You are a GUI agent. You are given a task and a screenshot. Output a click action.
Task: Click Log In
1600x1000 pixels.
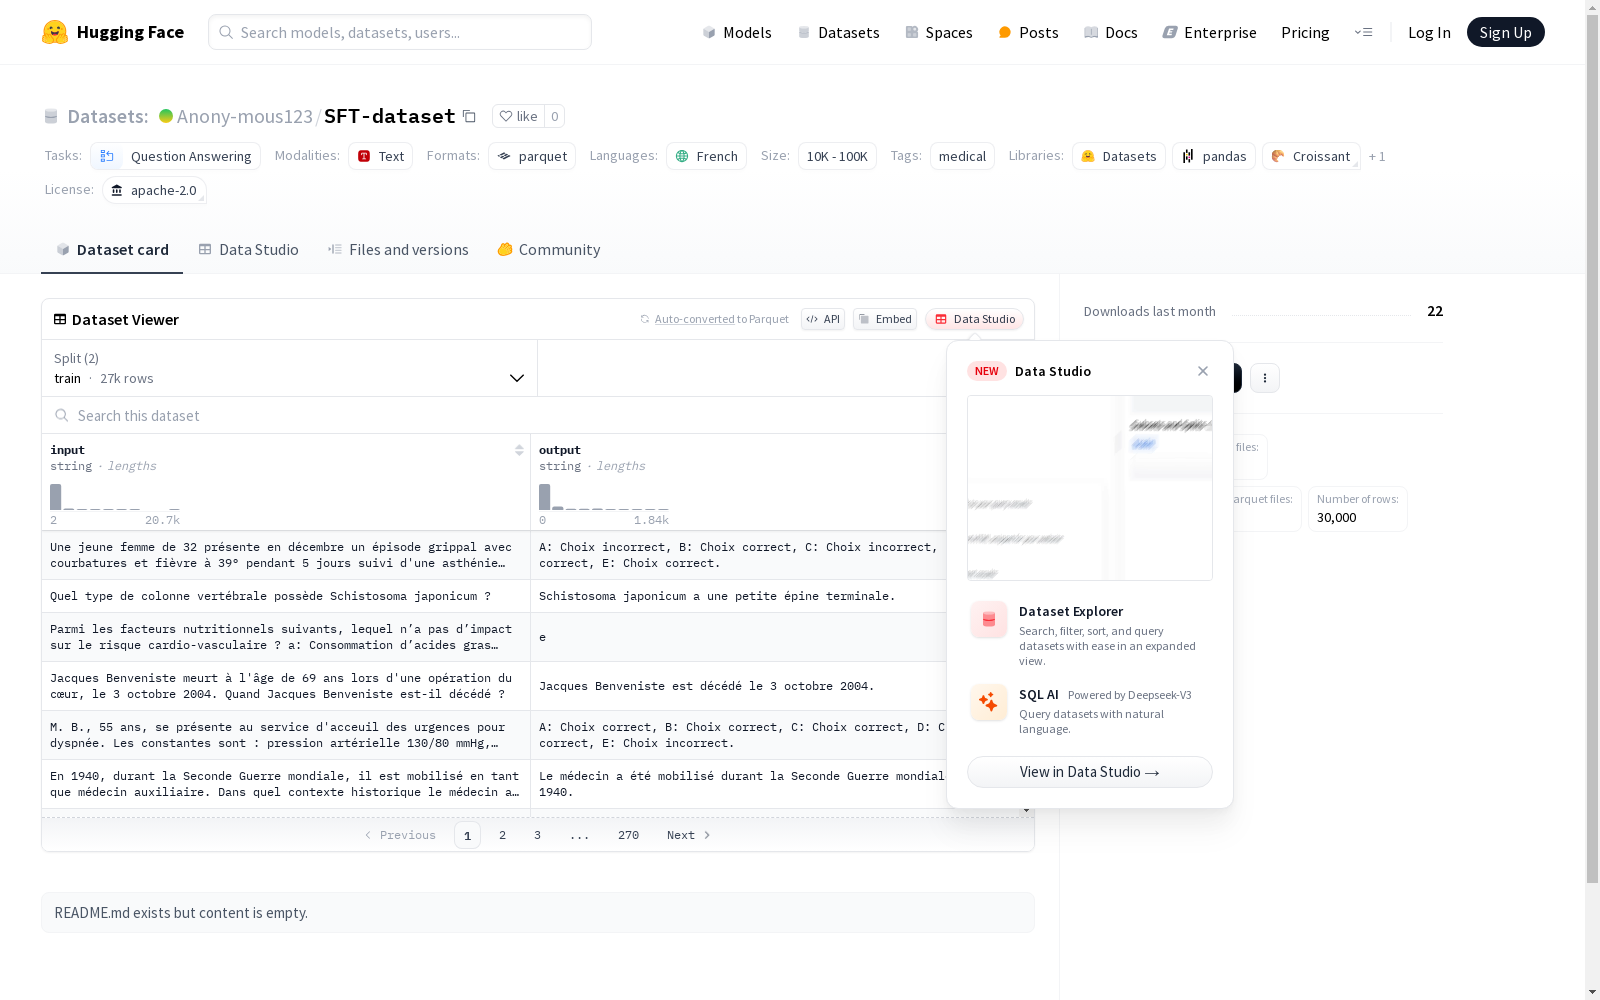pyautogui.click(x=1429, y=32)
